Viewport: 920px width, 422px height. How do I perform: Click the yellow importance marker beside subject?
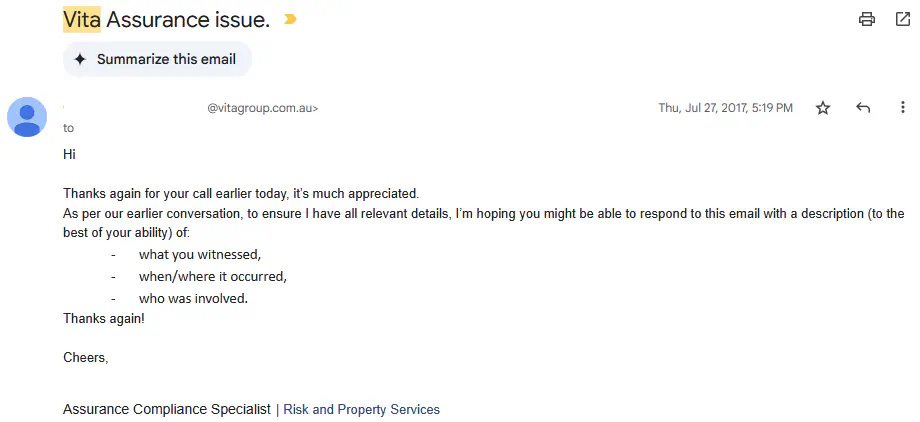(x=291, y=19)
